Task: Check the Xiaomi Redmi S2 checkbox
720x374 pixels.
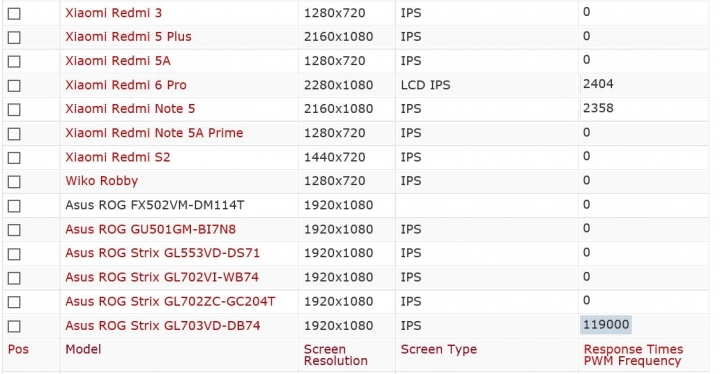Action: point(14,158)
